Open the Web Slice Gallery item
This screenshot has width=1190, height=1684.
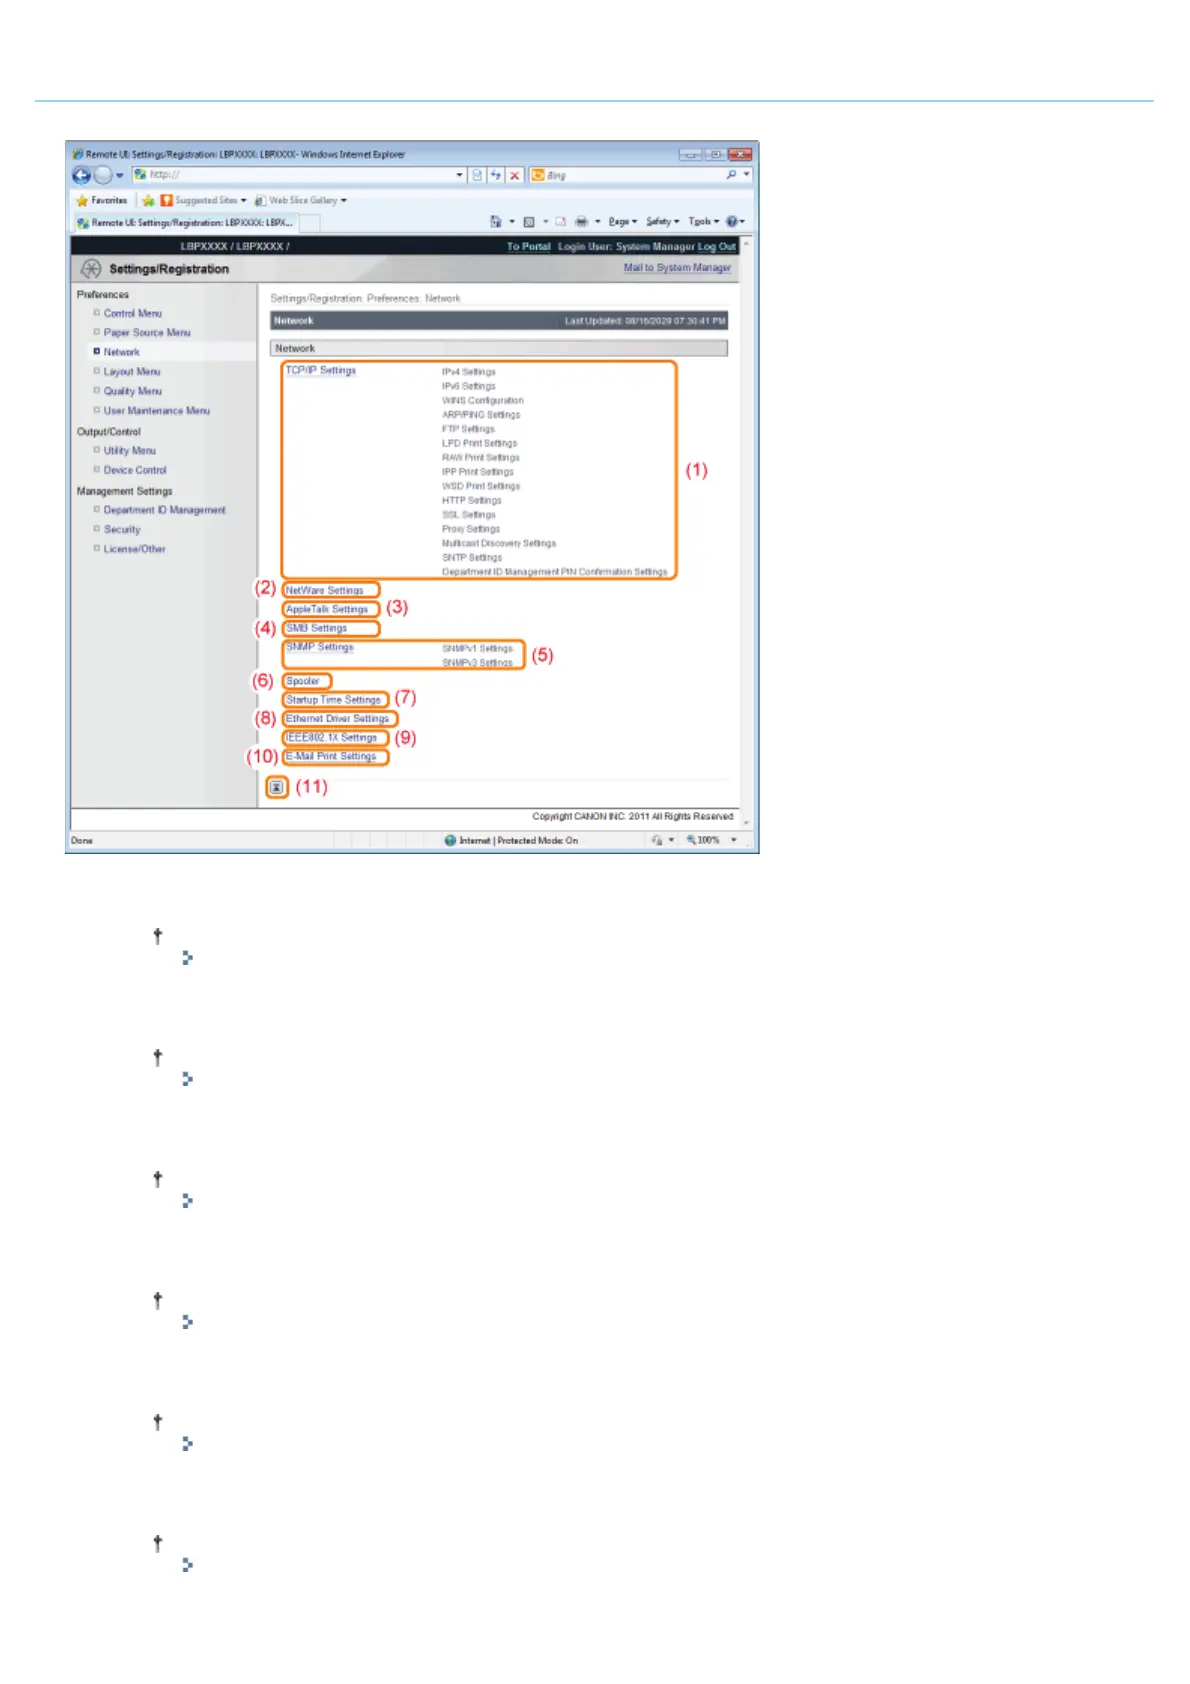coord(301,200)
